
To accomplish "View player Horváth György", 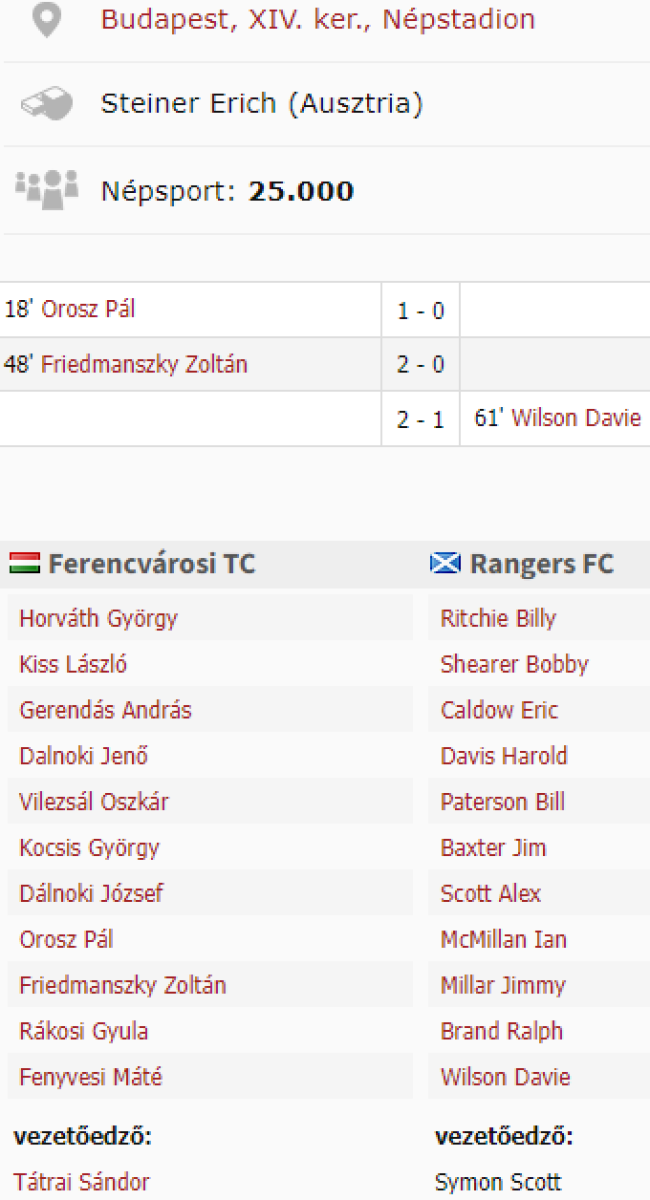I will pyautogui.click(x=98, y=618).
